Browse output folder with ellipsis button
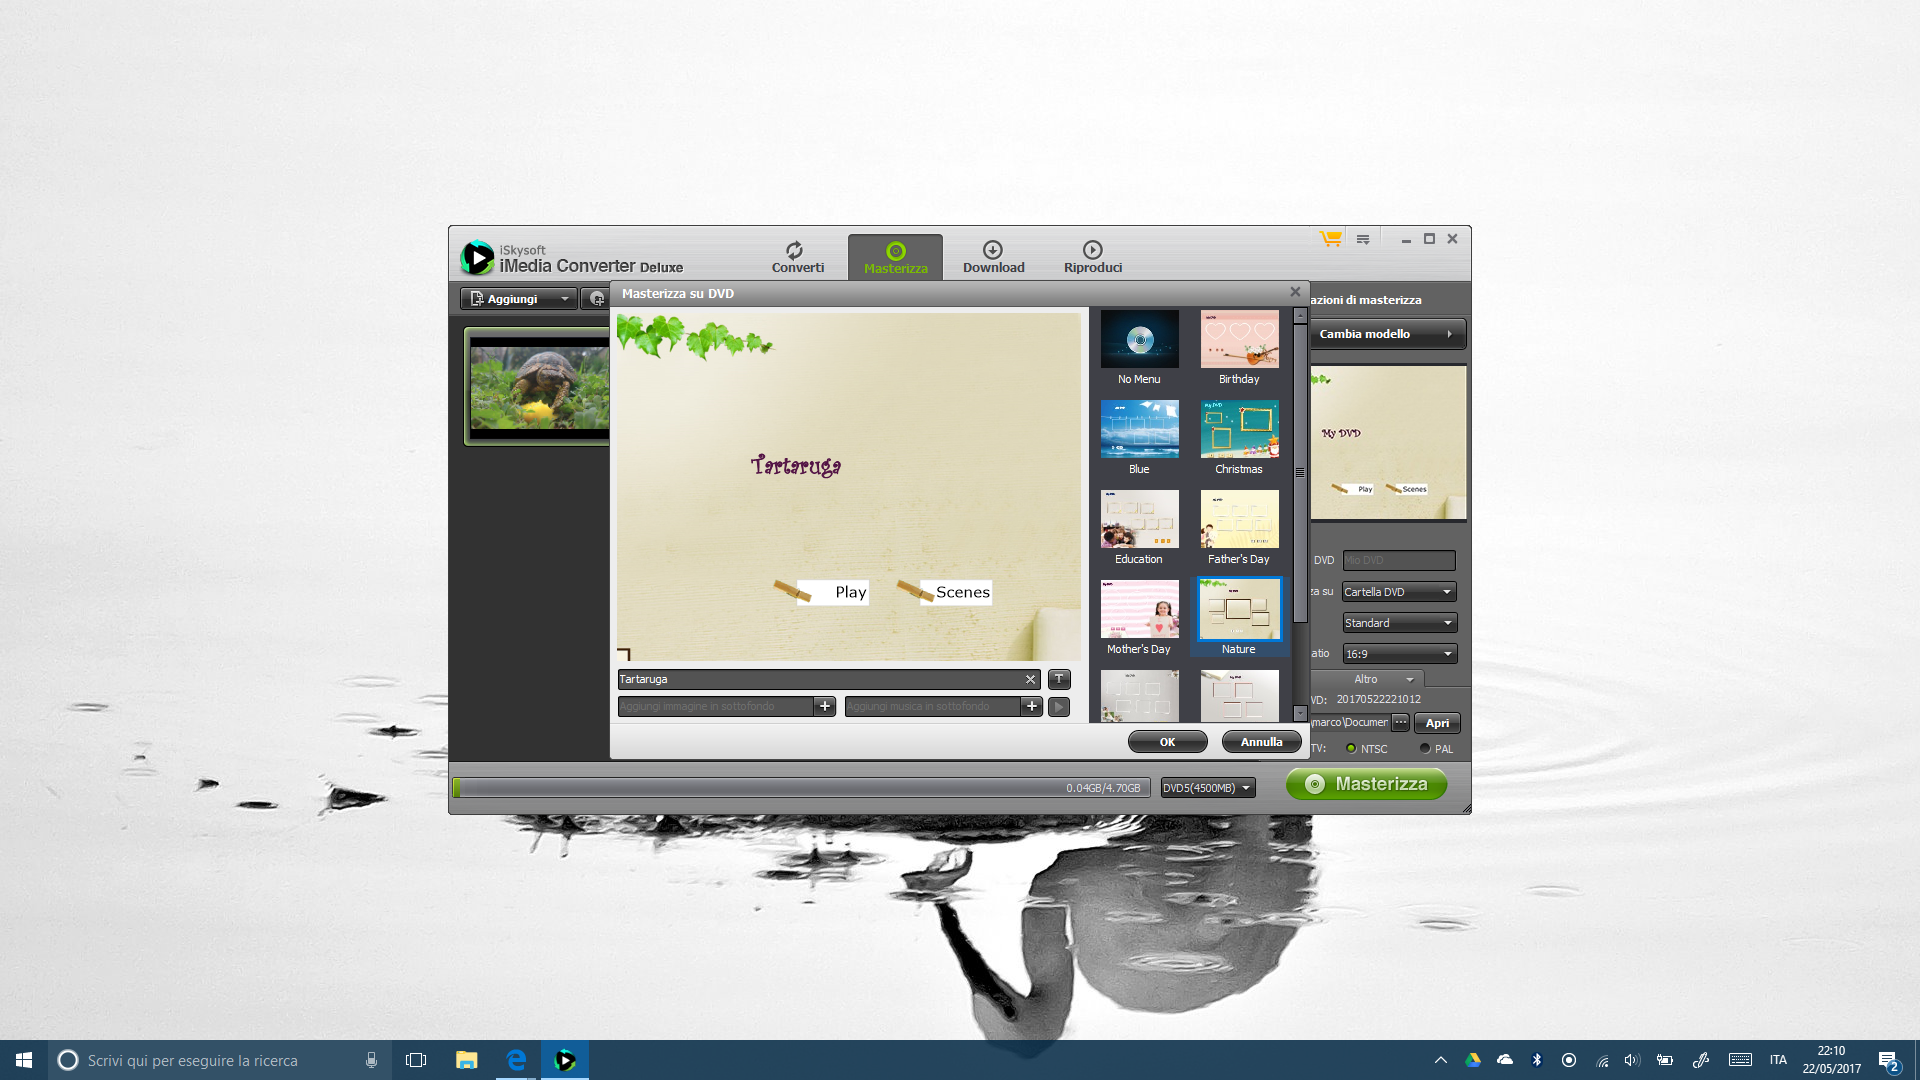The height and width of the screenshot is (1080, 1920). click(x=1401, y=722)
